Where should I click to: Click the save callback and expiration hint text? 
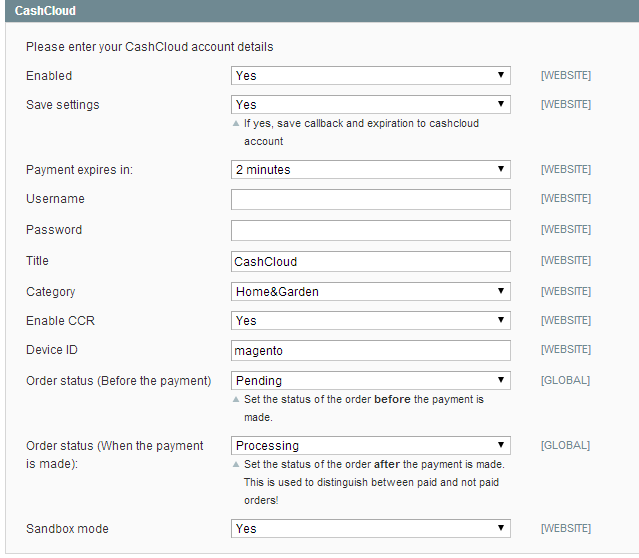[x=361, y=132]
